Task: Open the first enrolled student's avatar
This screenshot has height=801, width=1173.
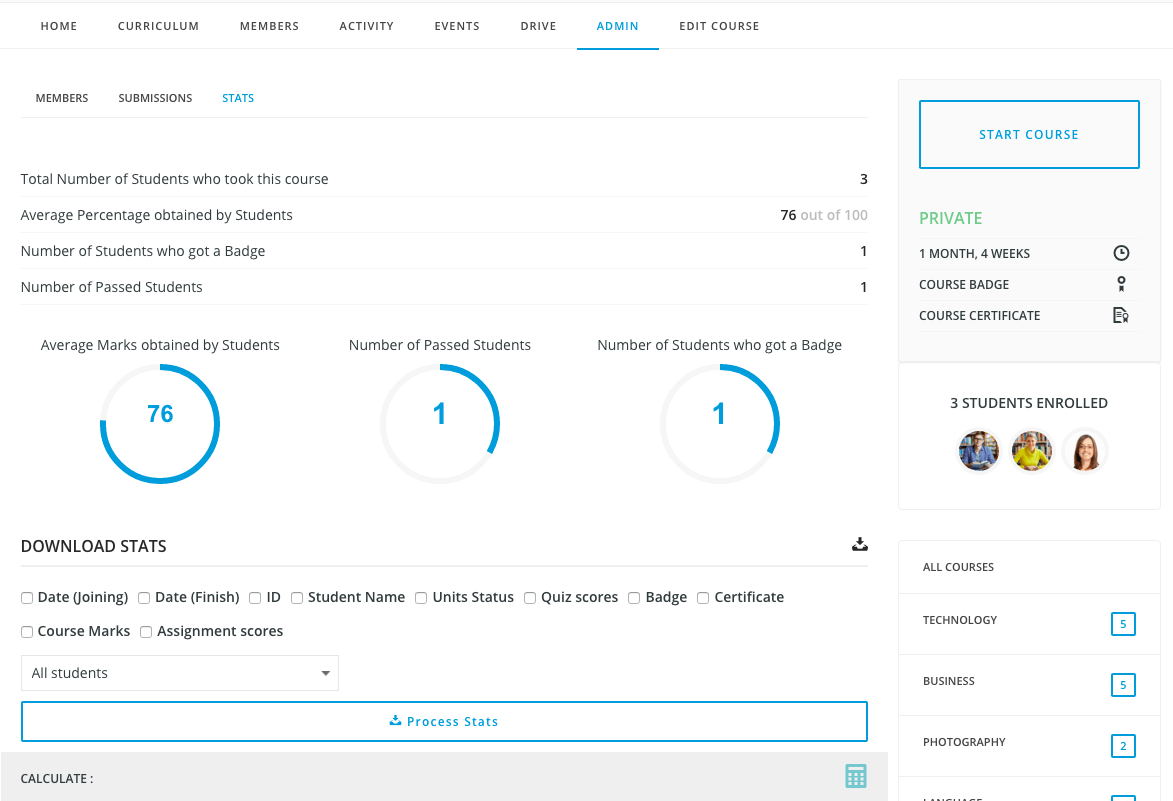Action: pos(978,451)
